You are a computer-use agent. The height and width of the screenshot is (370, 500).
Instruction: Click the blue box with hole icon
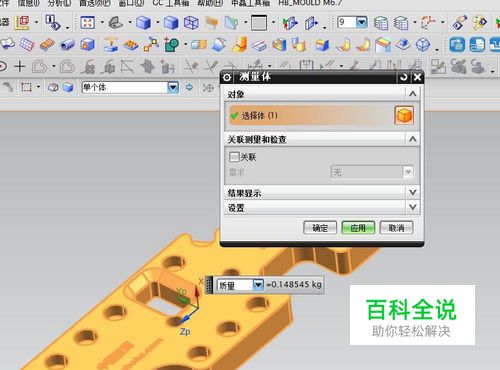pos(88,45)
